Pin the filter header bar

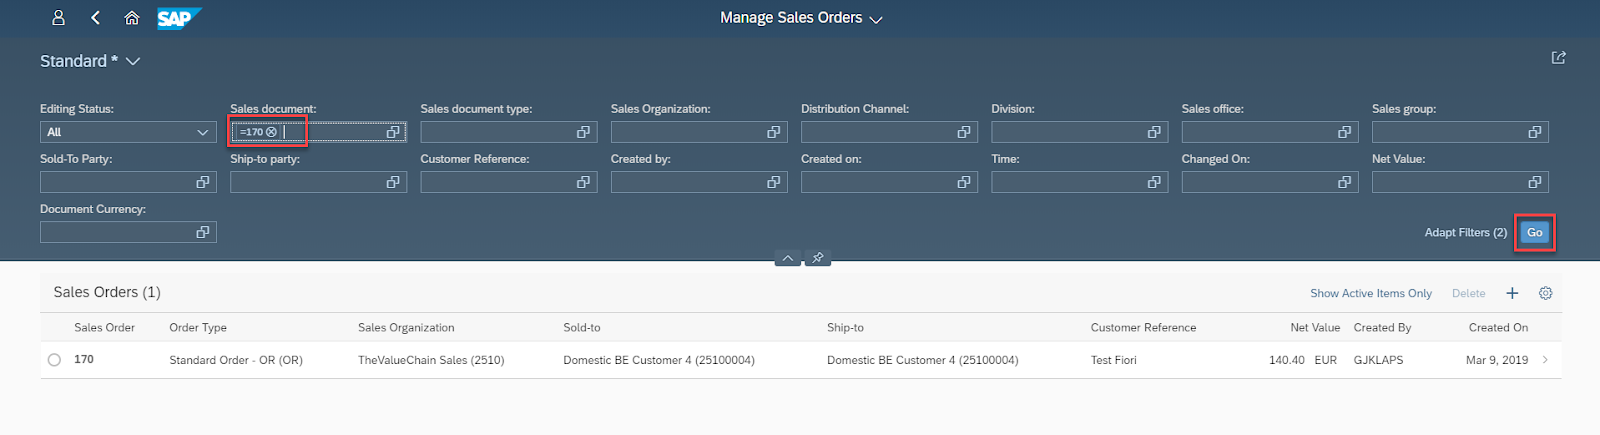point(817,258)
